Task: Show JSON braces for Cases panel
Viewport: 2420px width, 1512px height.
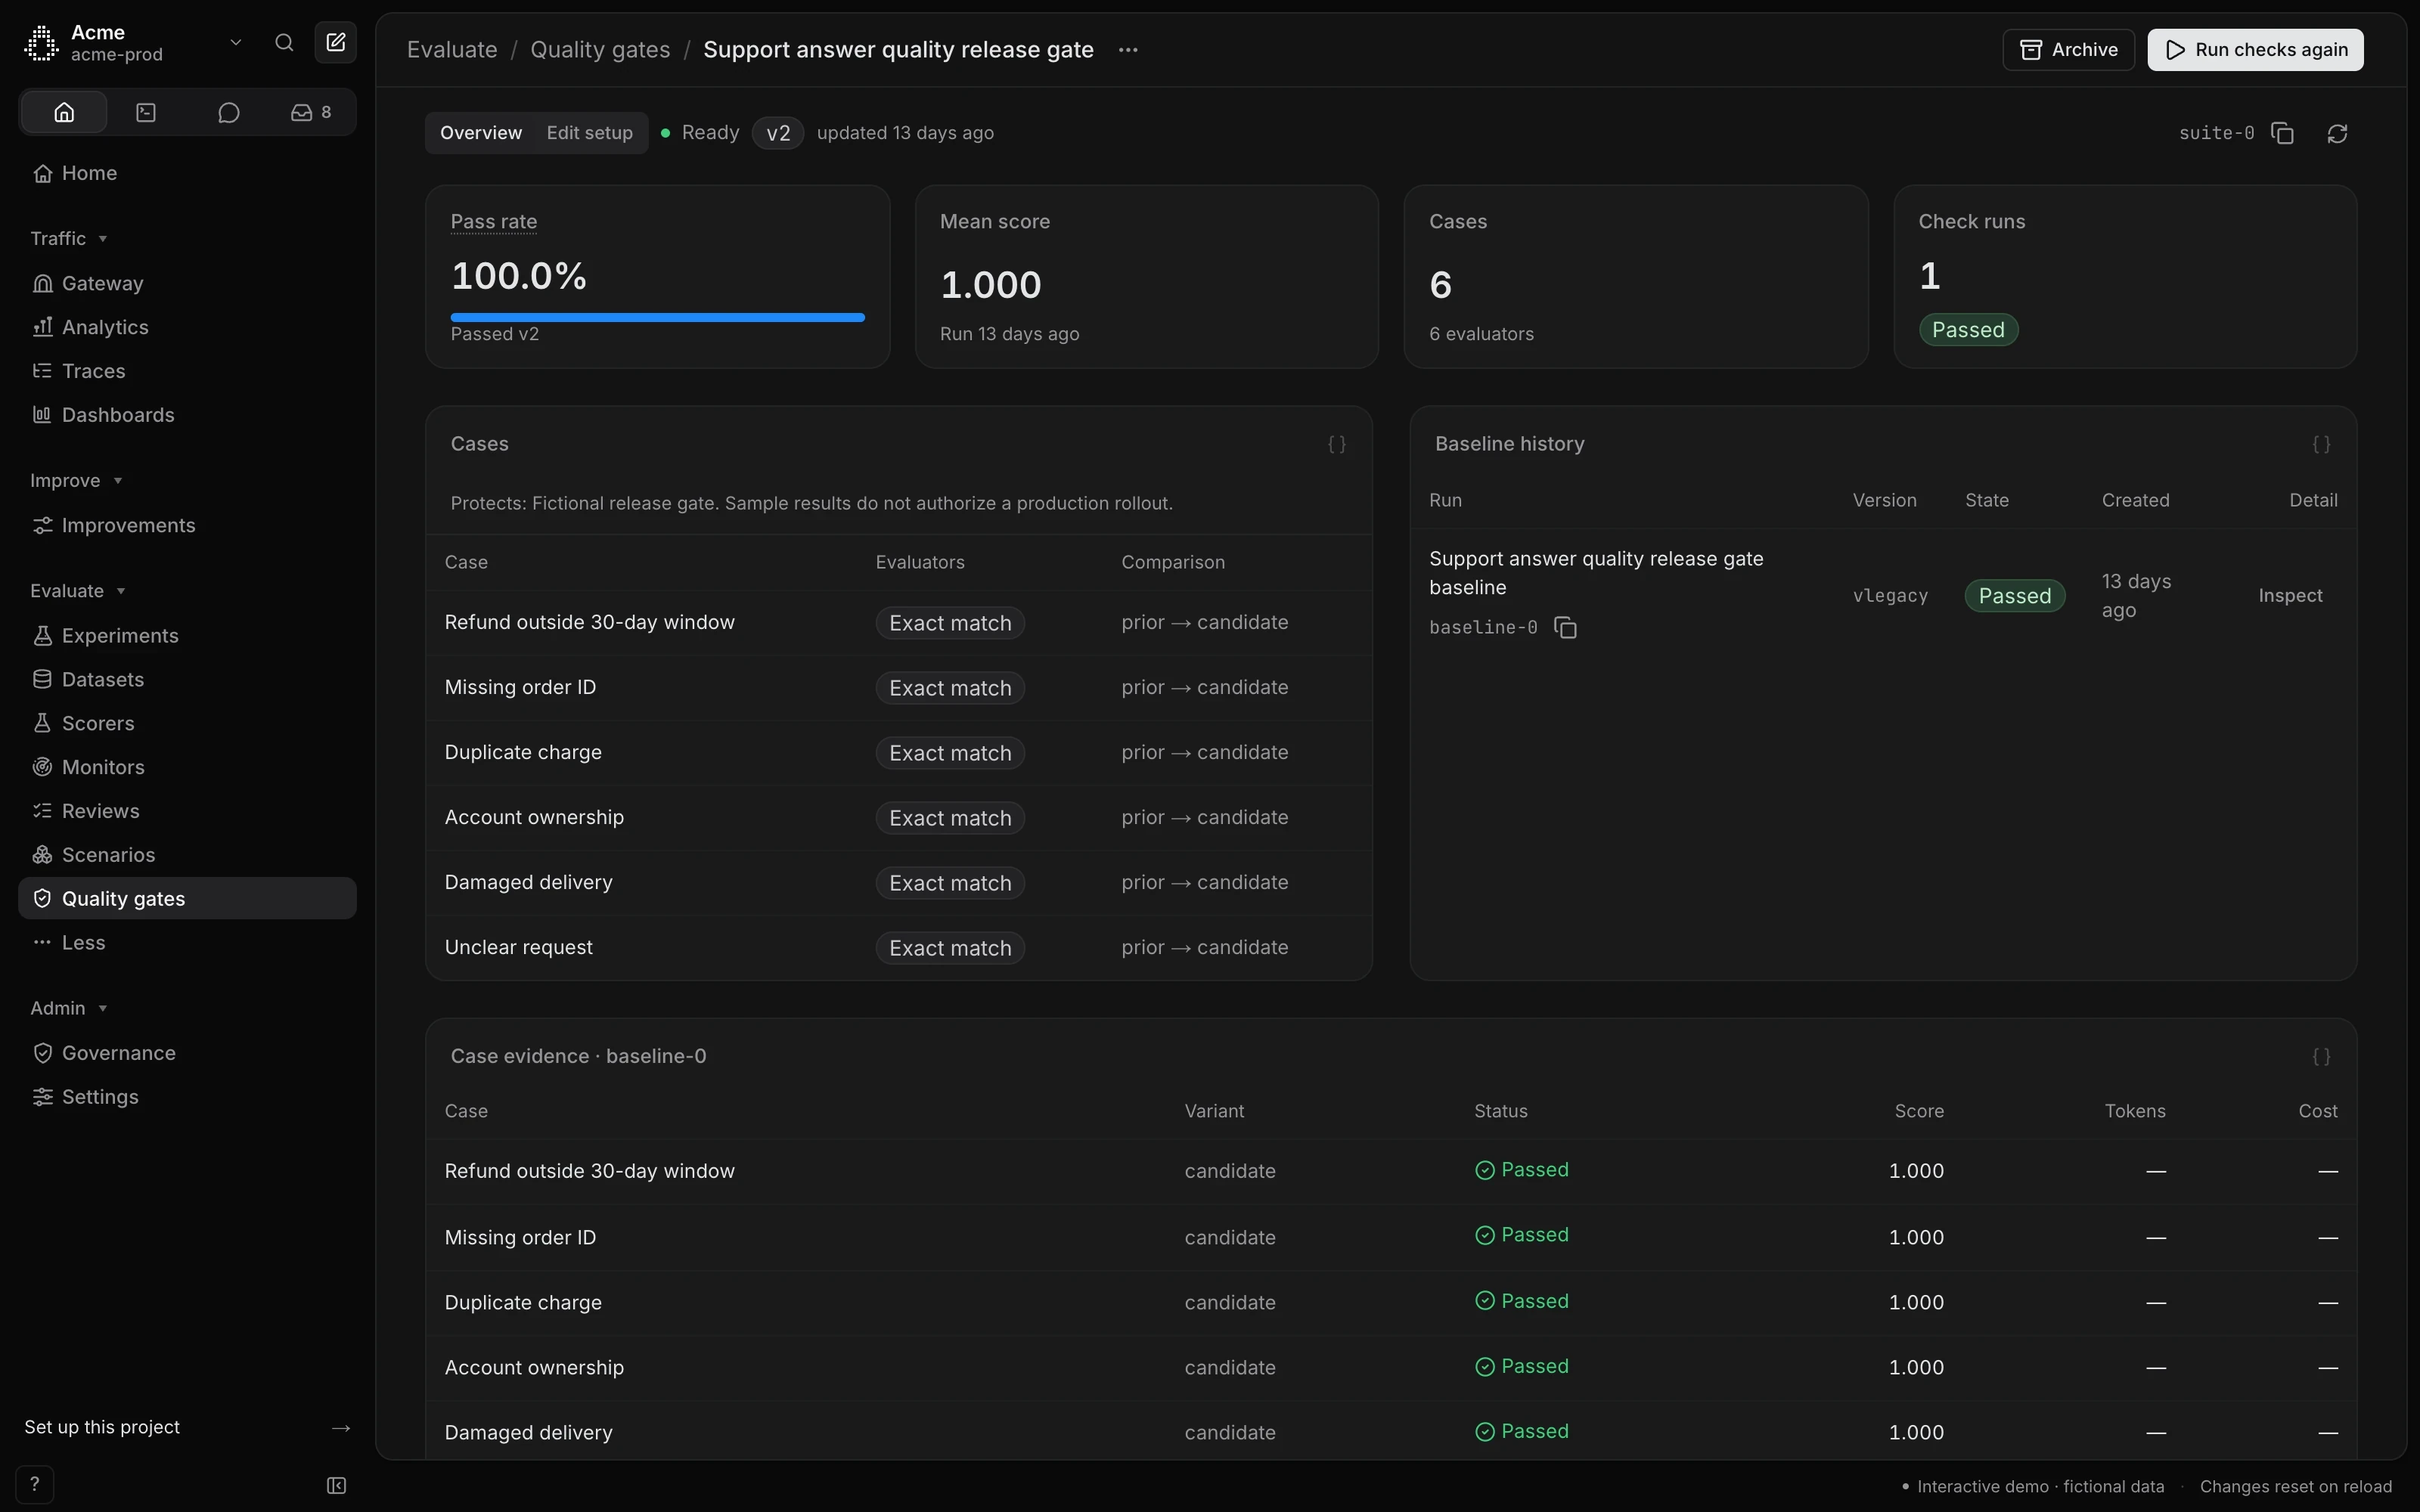Action: 1336,444
